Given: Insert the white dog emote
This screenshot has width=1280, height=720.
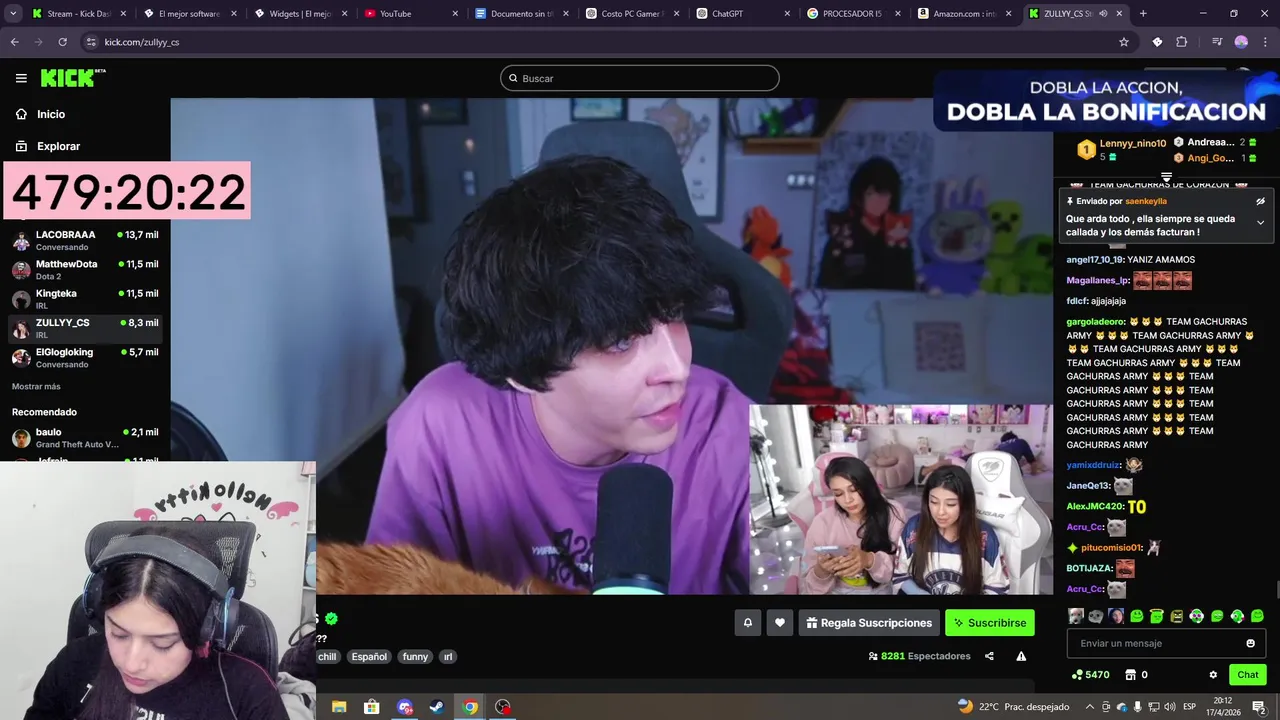Looking at the screenshot, I should click(x=1075, y=616).
